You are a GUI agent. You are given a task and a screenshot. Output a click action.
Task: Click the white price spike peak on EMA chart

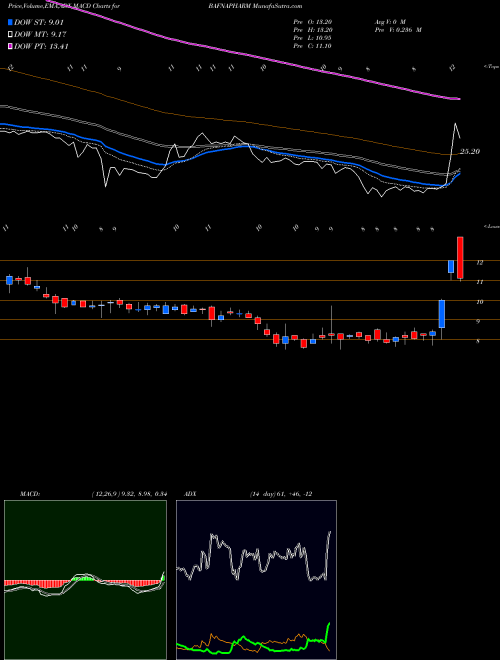tap(455, 123)
